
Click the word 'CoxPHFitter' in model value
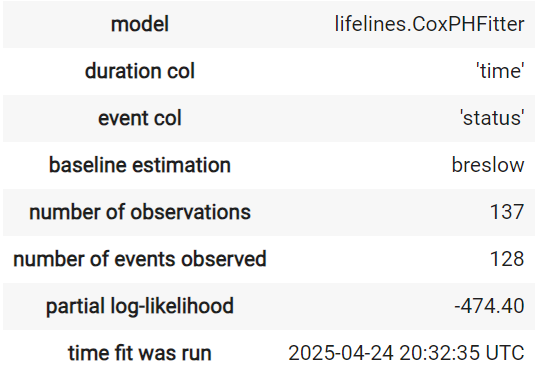(x=468, y=24)
